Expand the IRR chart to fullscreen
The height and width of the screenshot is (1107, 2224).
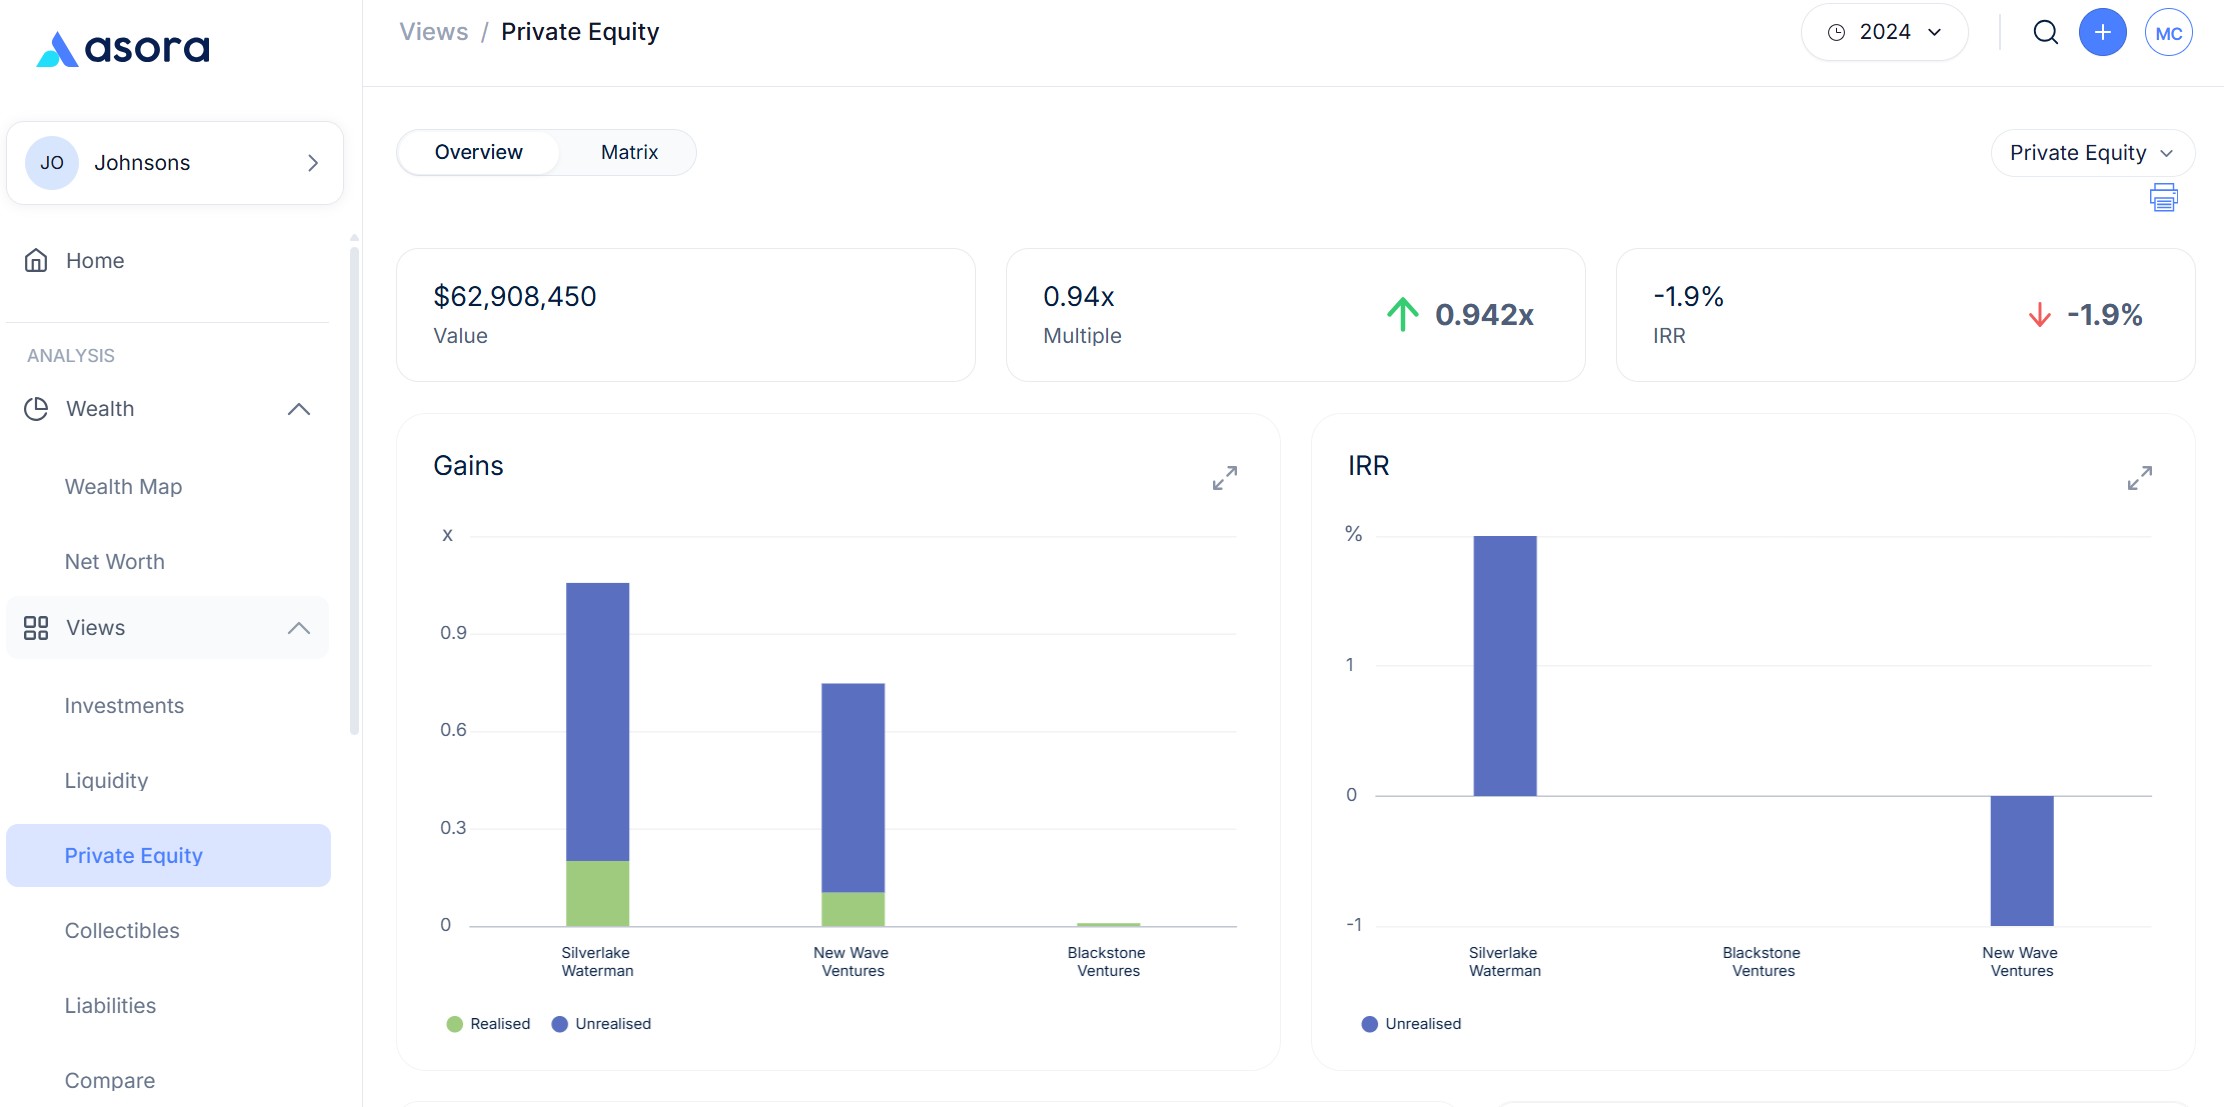click(2139, 478)
